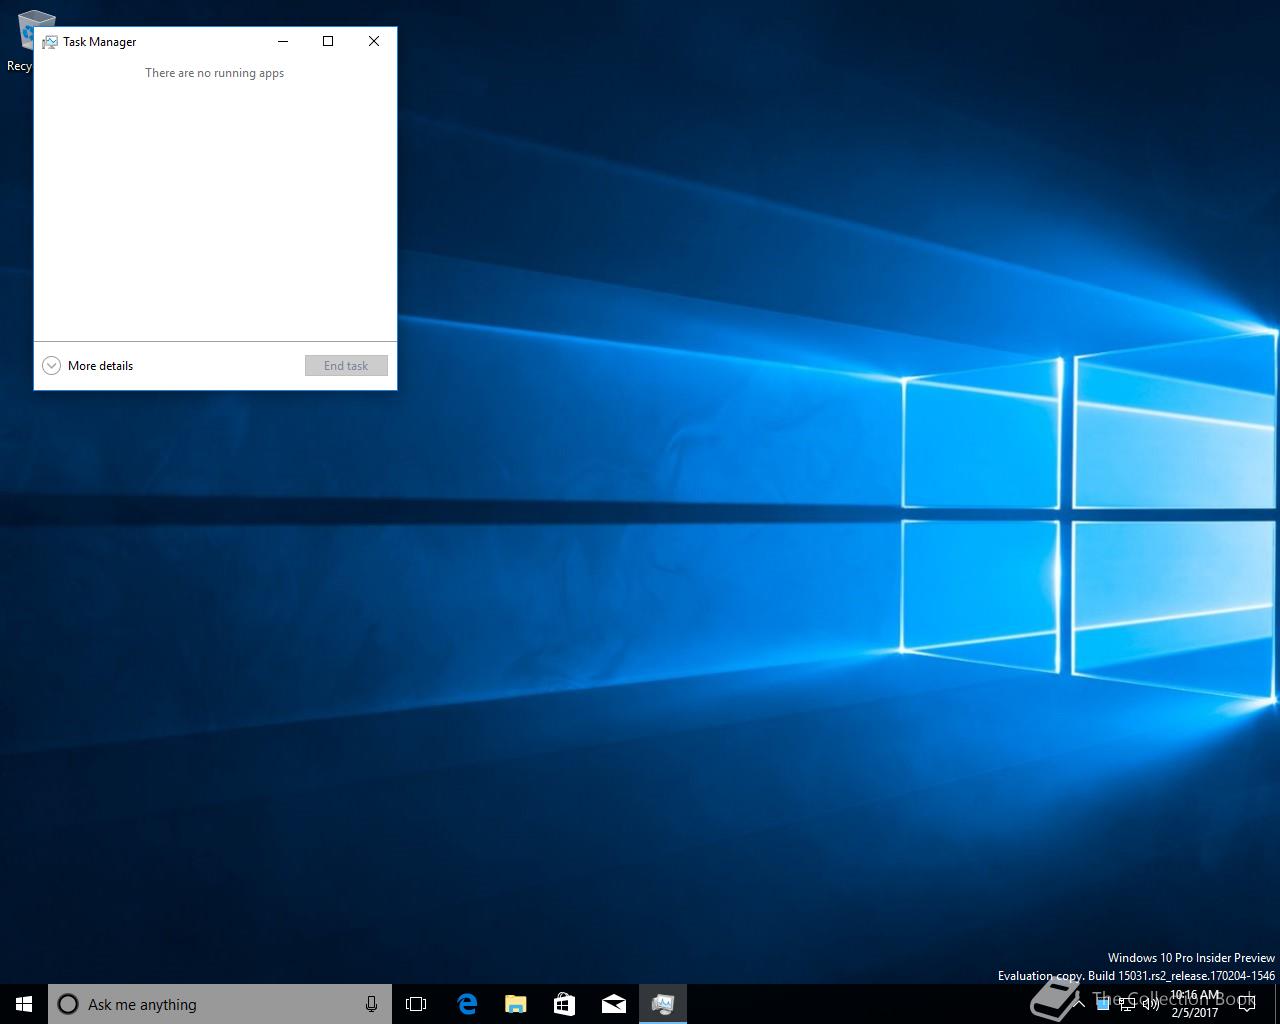This screenshot has width=1280, height=1024.
Task: Click the Task Manager taskbar button
Action: pos(662,1004)
